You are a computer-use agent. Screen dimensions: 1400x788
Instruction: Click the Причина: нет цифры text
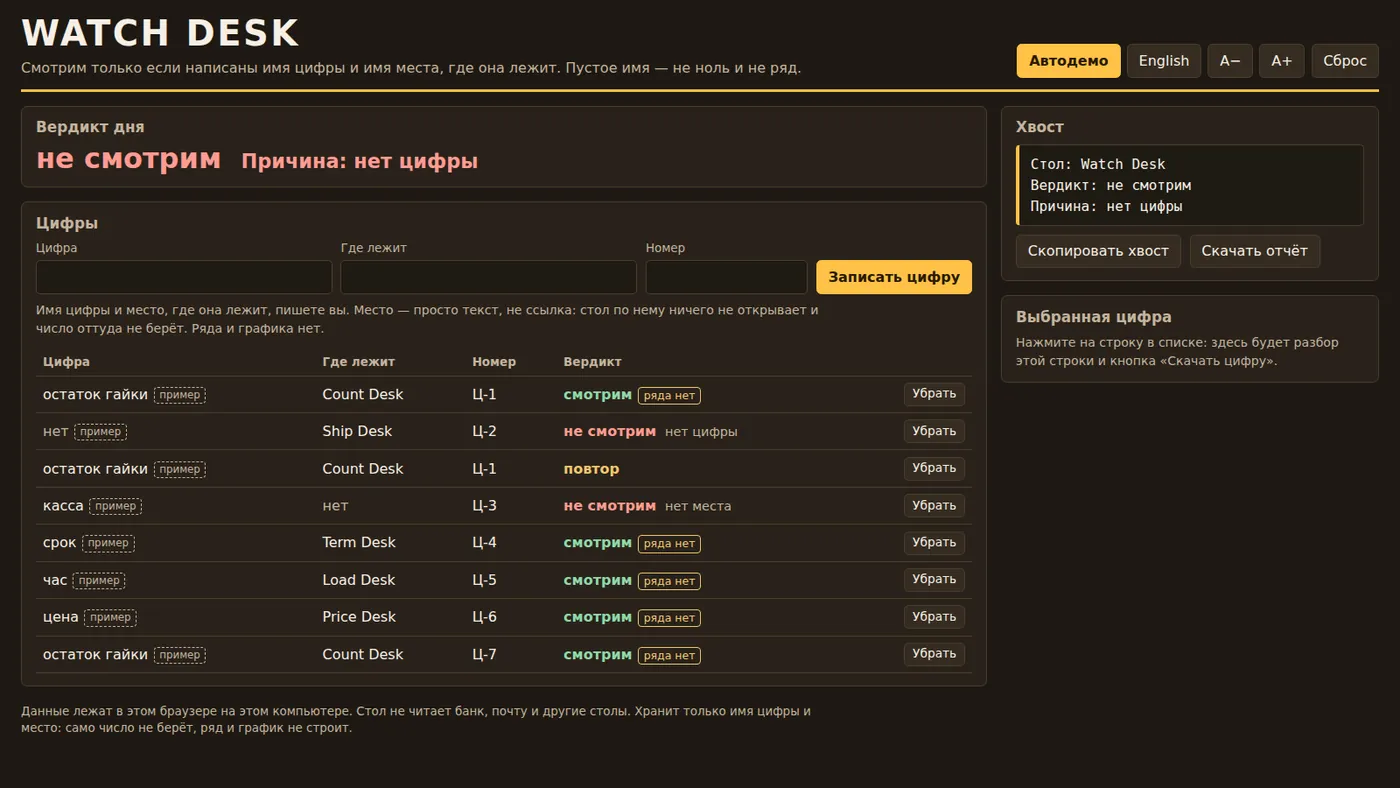[x=359, y=161]
